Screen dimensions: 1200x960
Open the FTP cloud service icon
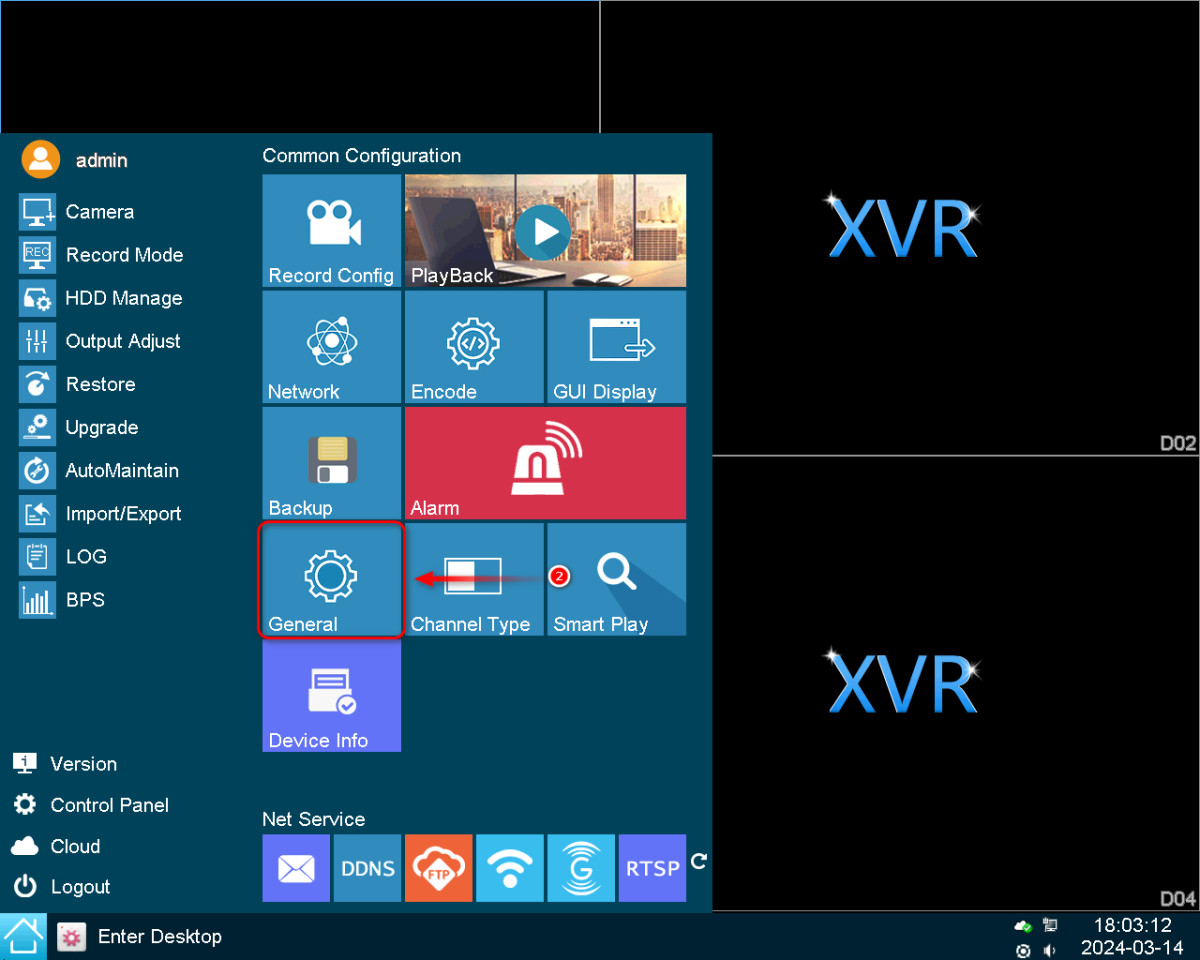(438, 868)
